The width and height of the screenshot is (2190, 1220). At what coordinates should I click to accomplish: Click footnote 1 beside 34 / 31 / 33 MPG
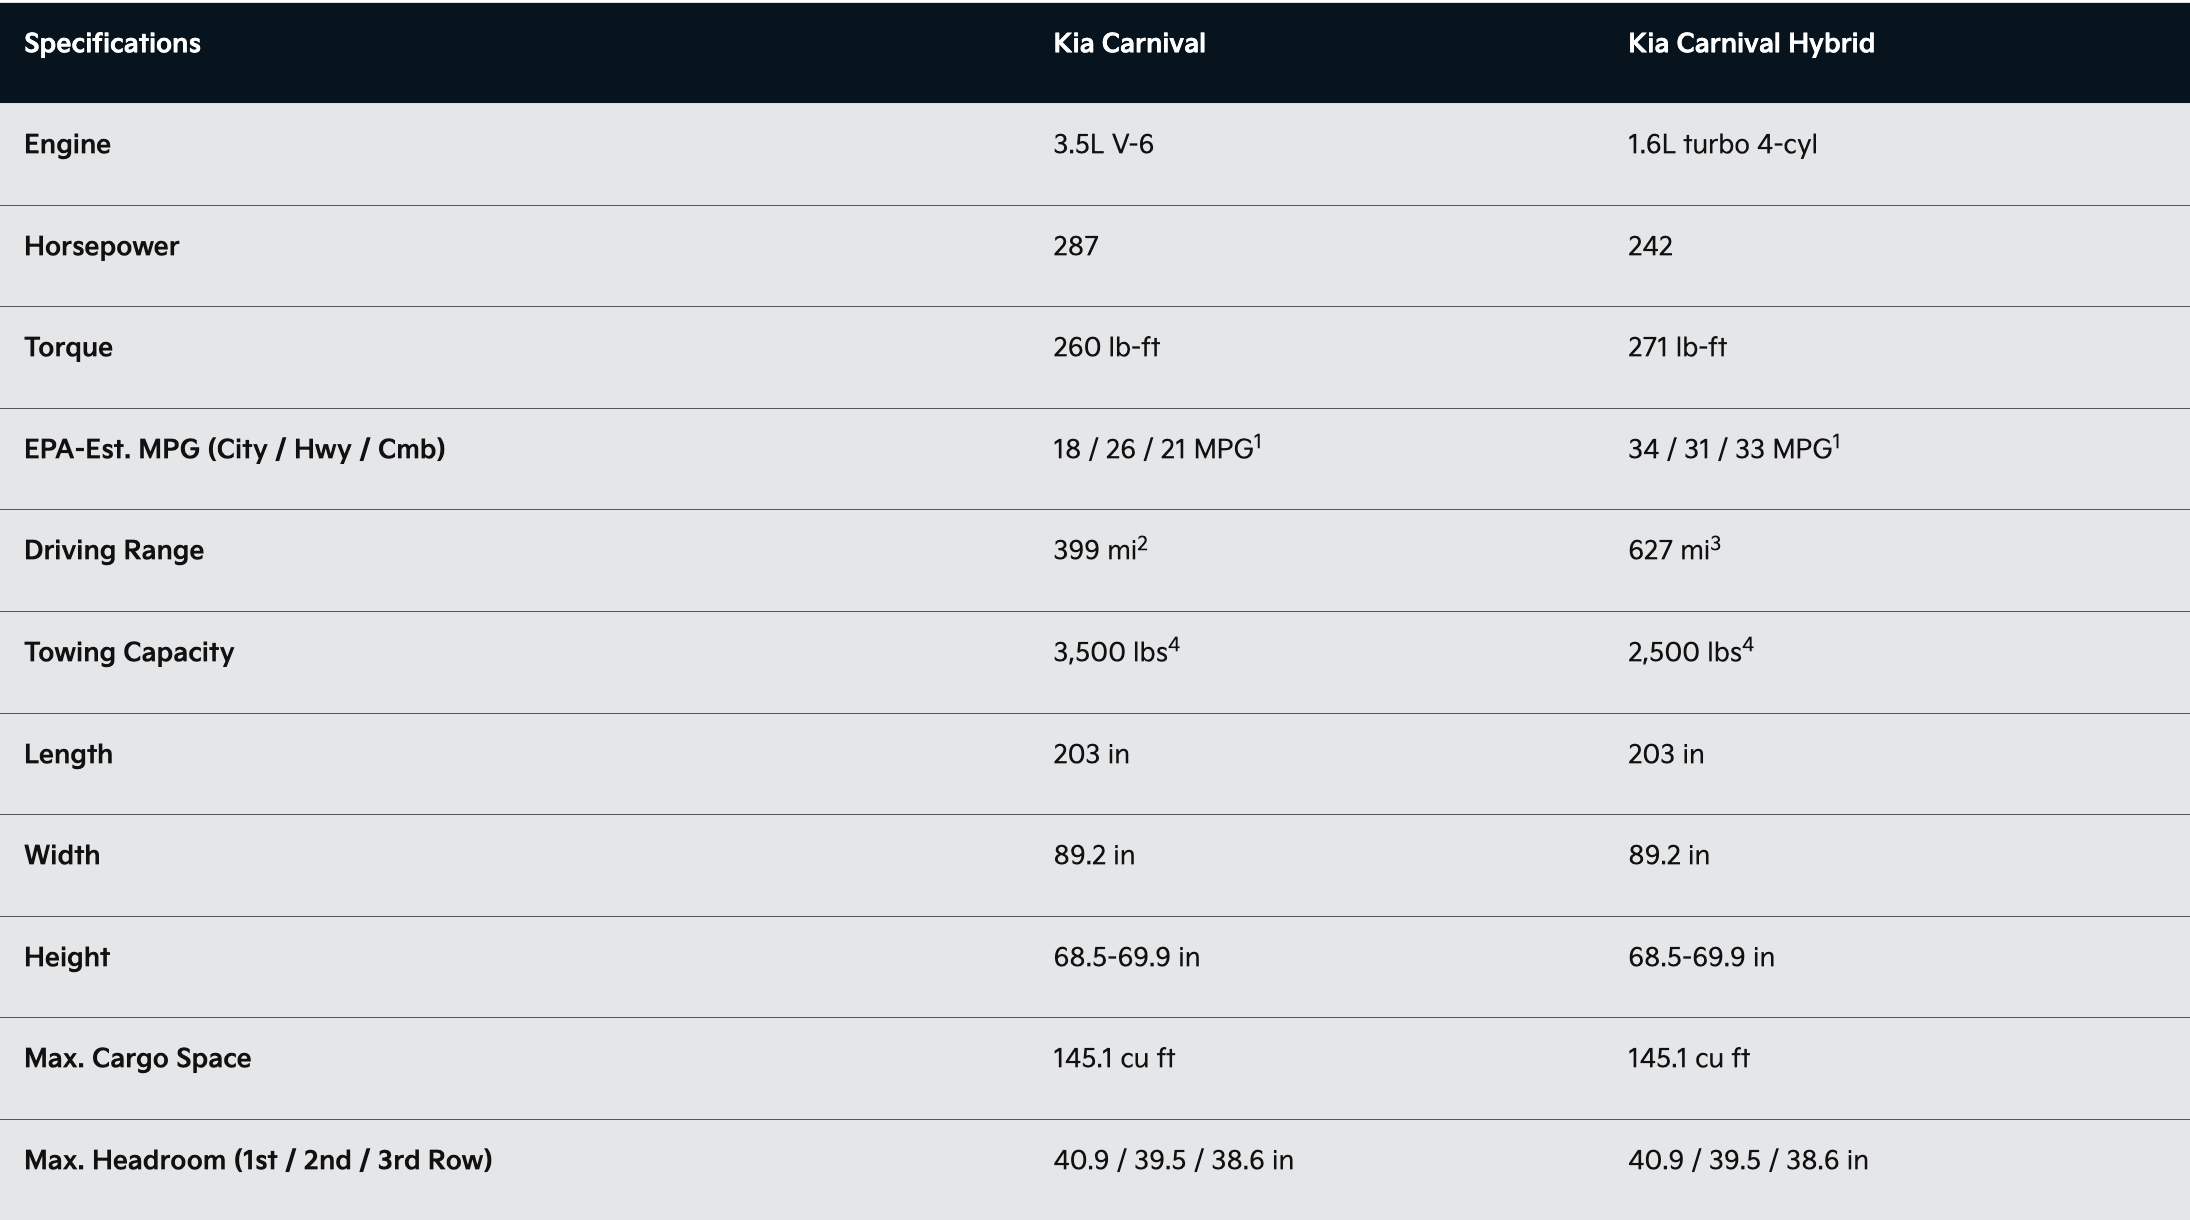(x=1836, y=441)
